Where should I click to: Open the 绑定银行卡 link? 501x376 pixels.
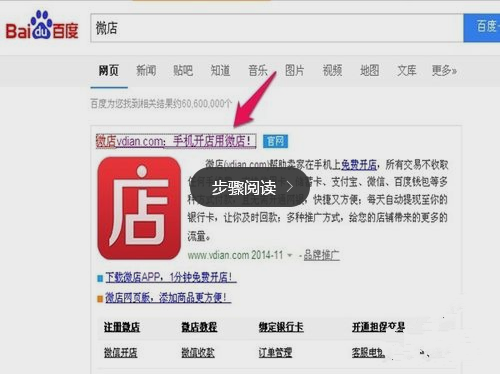point(281,327)
